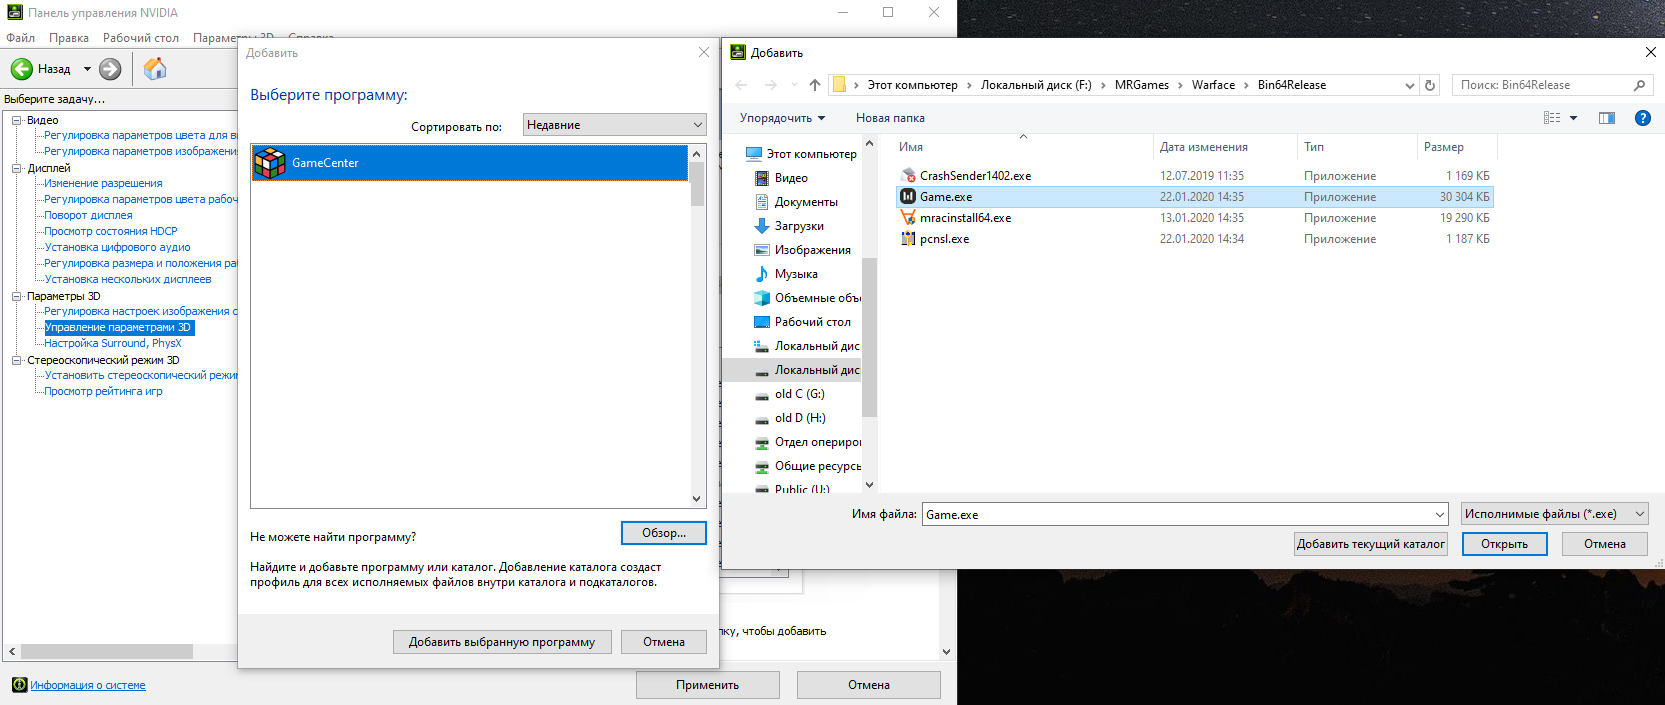Viewport: 1665px width, 705px height.
Task: Open the file type filter Исполнимые файлы dropdown
Action: tap(1555, 514)
